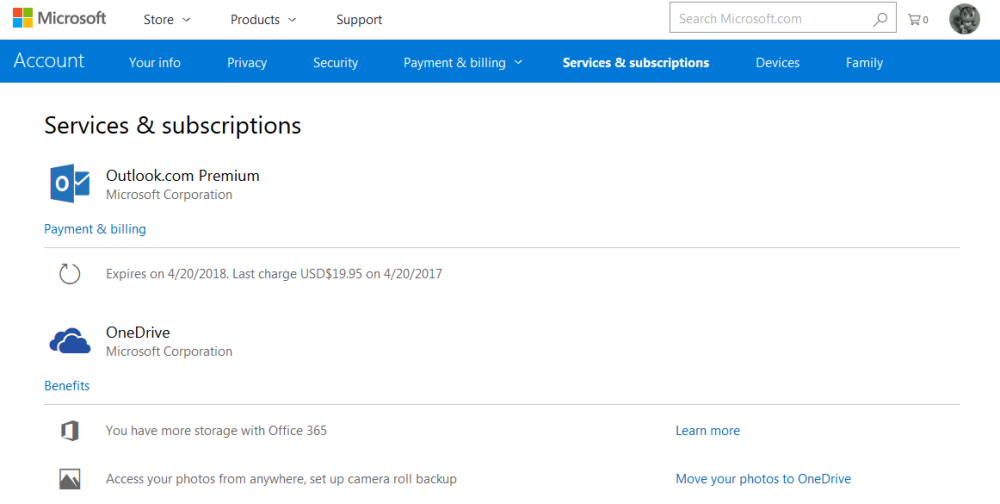
Task: Expand the Products dropdown
Action: (263, 20)
